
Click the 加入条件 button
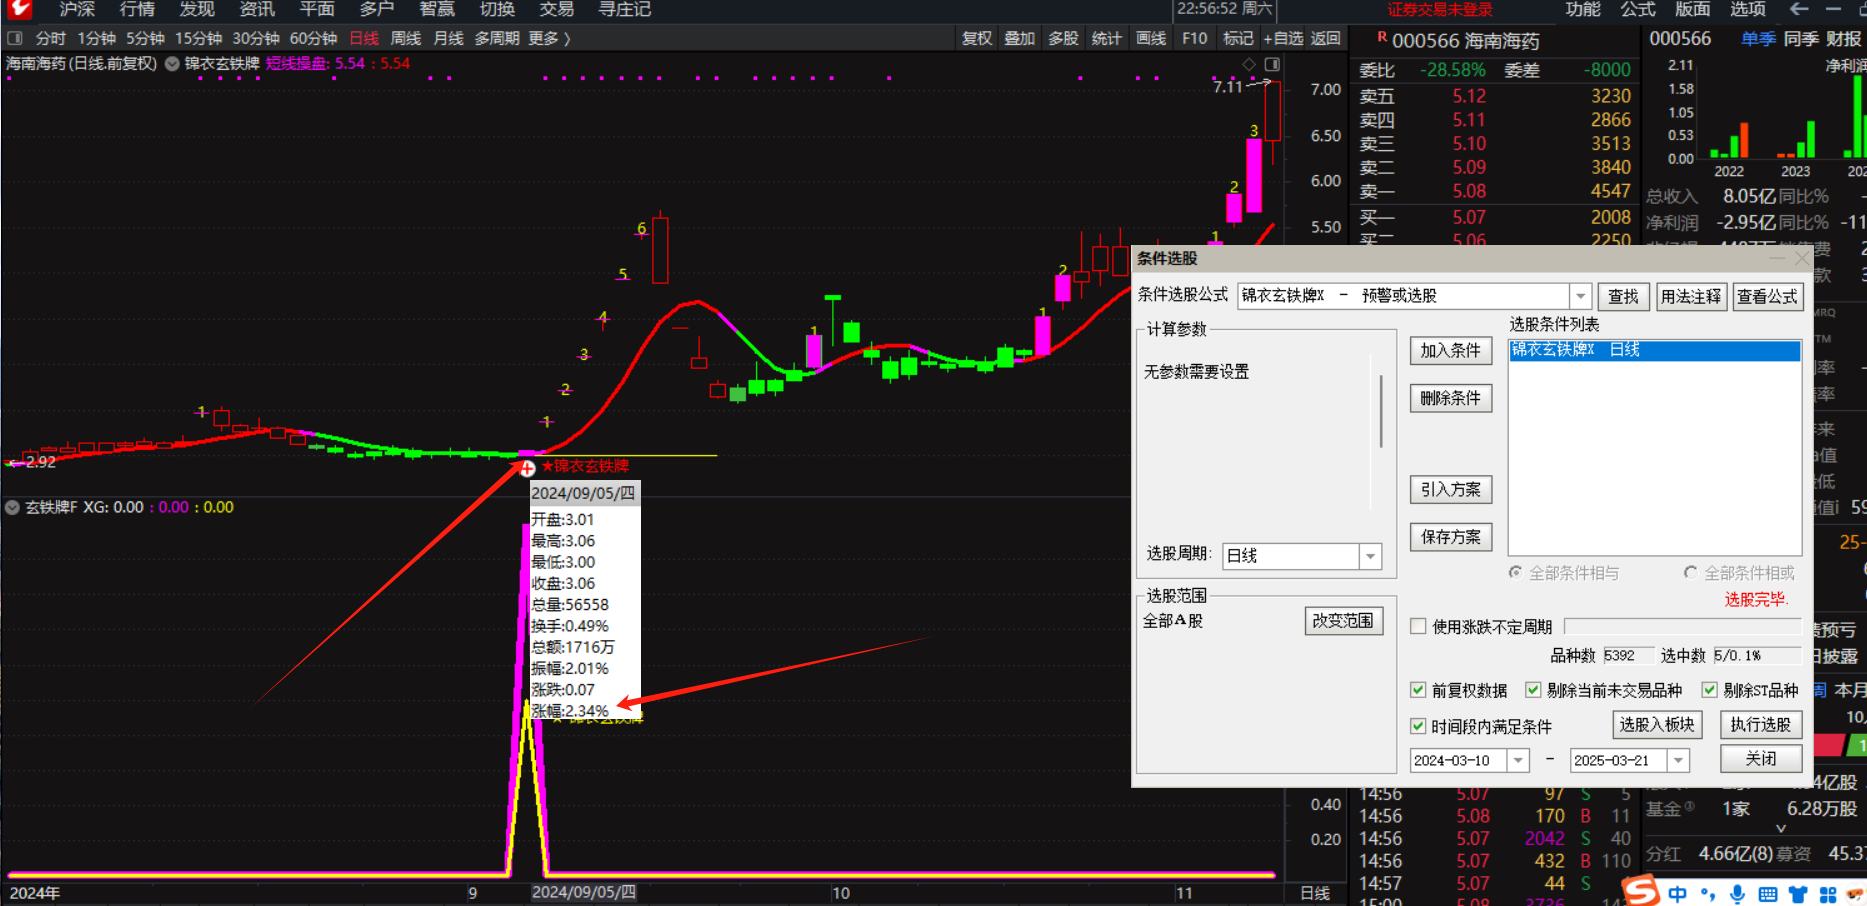tap(1450, 350)
